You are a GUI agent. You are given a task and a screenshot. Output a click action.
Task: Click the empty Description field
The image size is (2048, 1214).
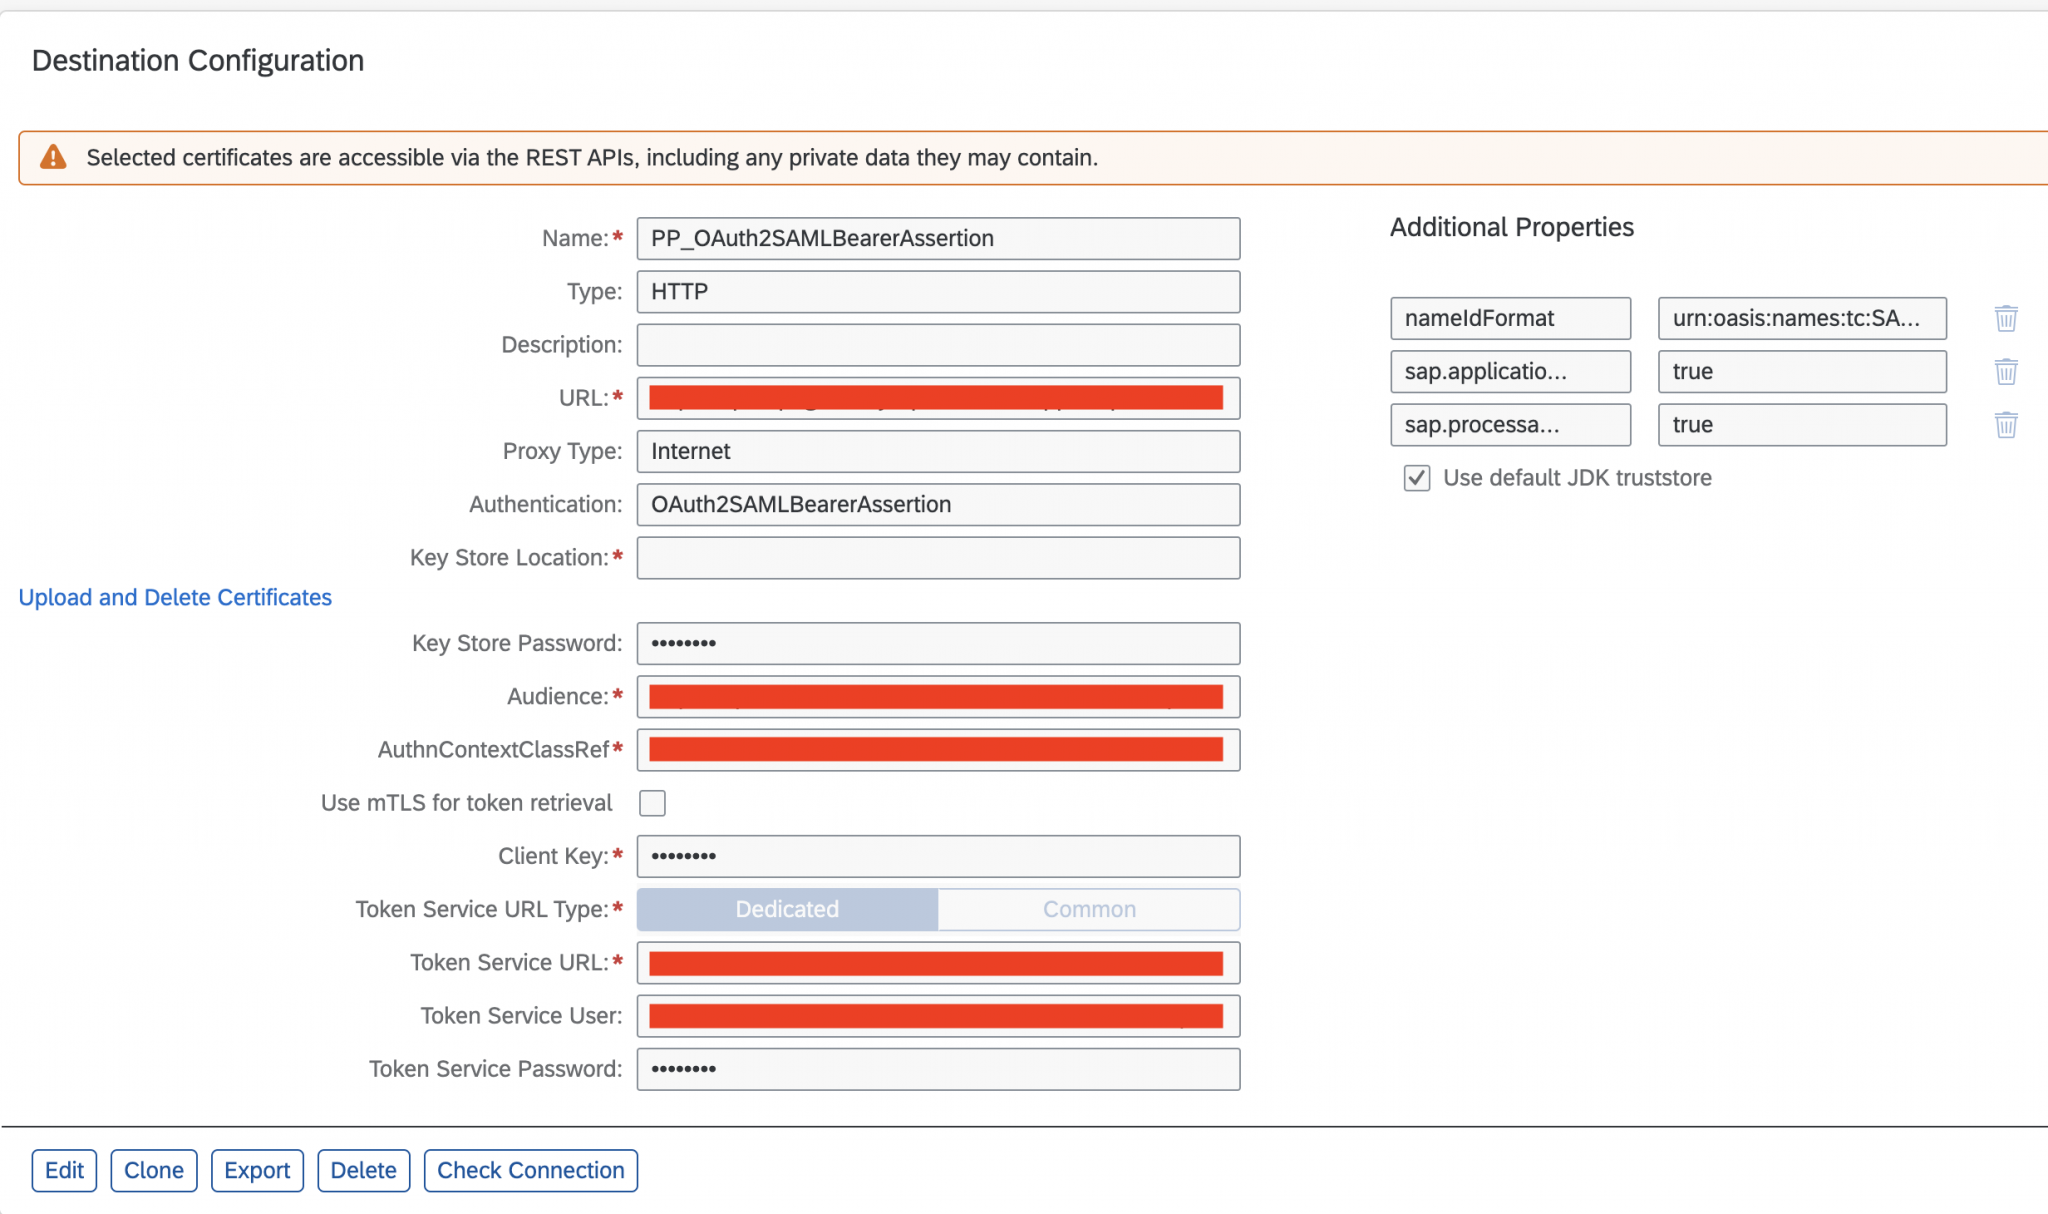(937, 344)
